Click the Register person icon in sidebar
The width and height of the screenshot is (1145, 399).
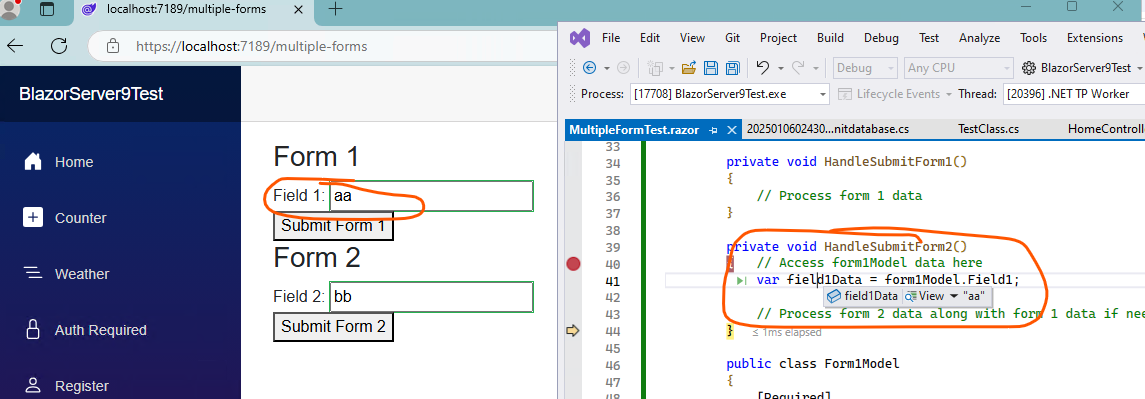coord(33,385)
